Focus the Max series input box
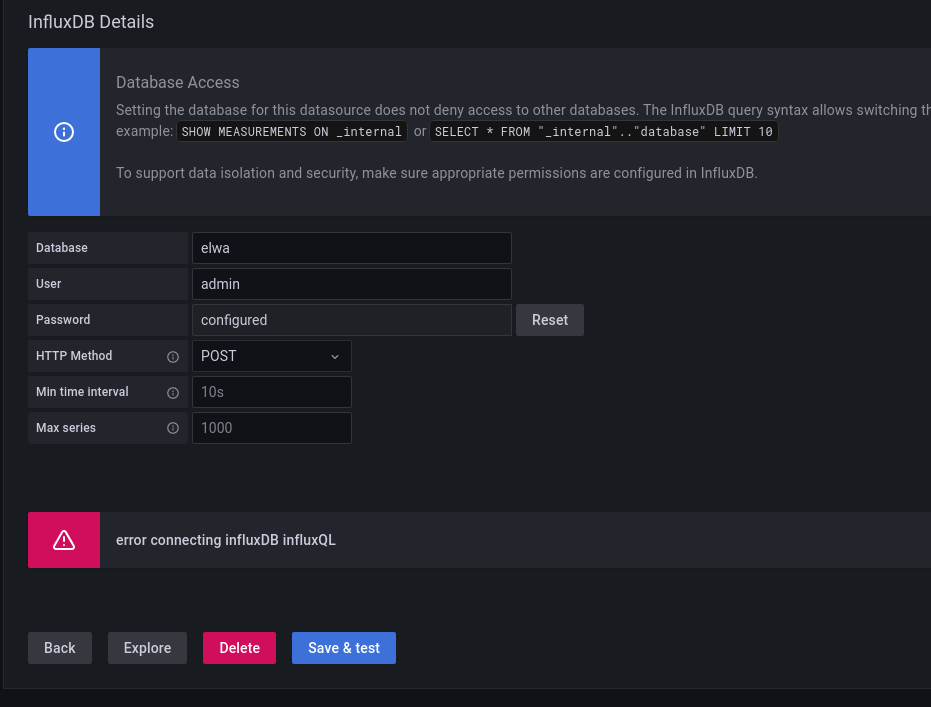This screenshot has width=931, height=707. 271,428
